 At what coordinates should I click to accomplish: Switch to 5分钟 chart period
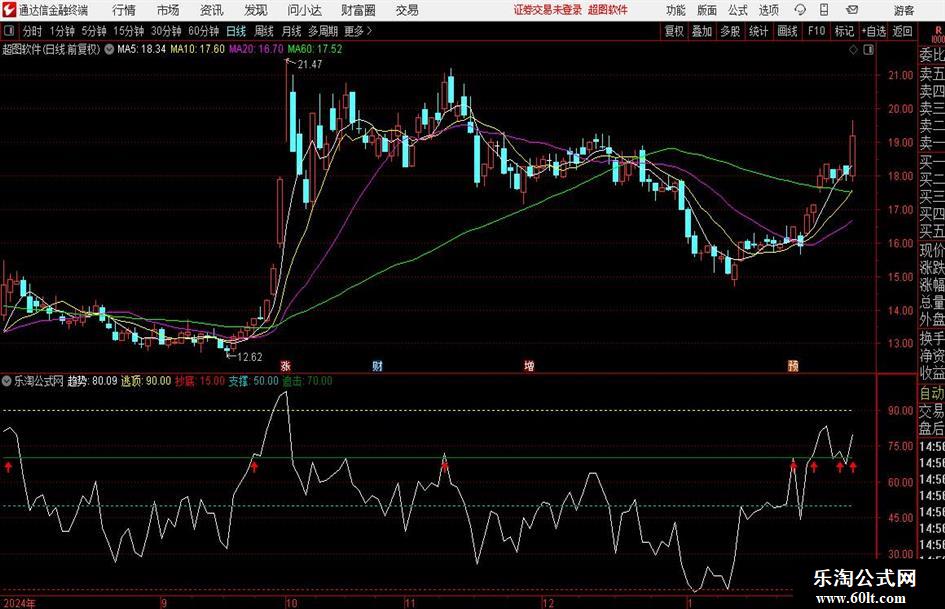click(x=93, y=31)
